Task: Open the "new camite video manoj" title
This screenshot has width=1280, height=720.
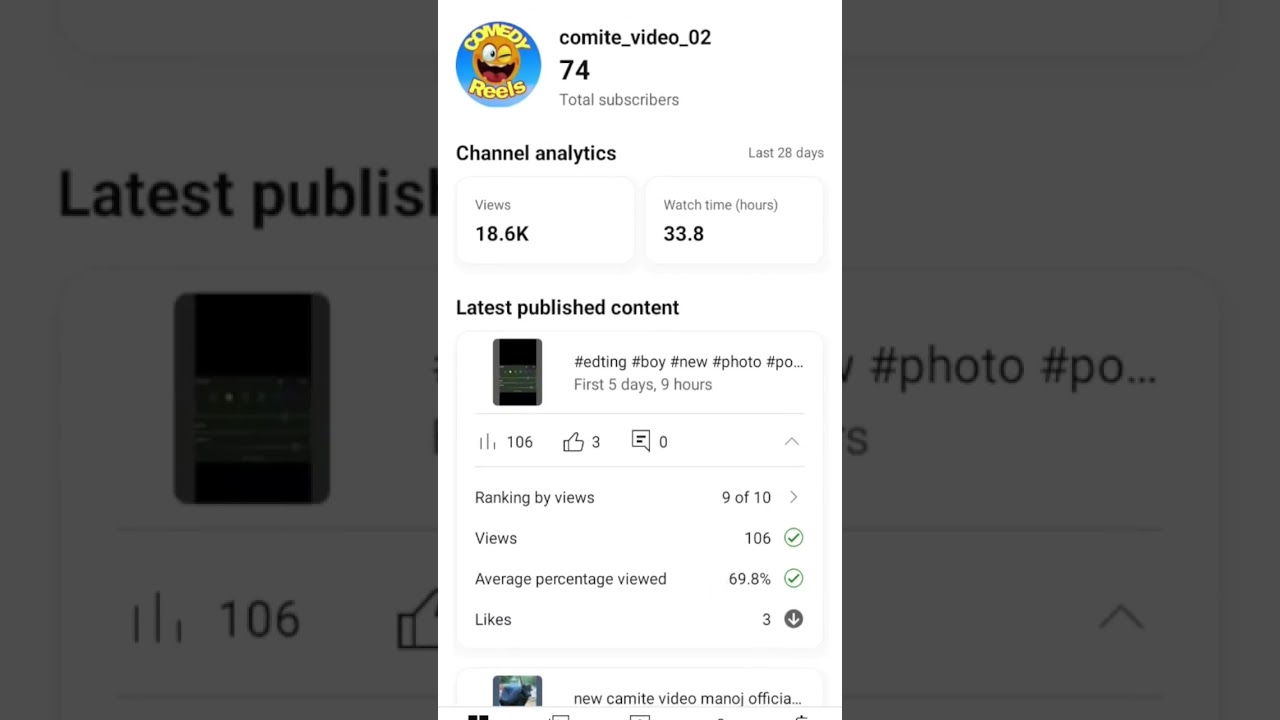Action: pos(687,698)
